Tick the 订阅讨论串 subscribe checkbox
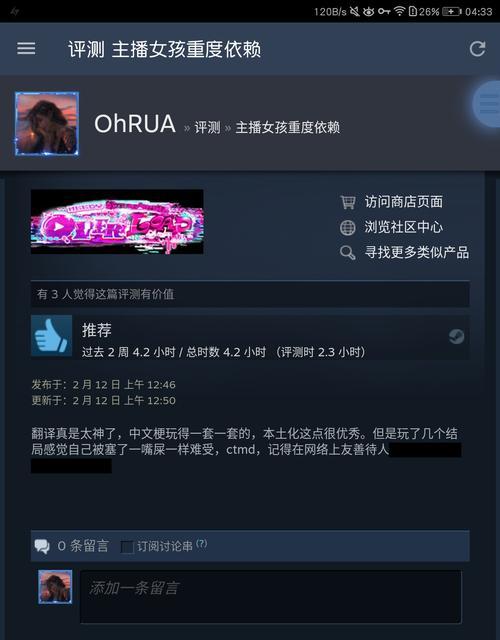Image resolution: width=500 pixels, height=640 pixels. click(x=127, y=547)
